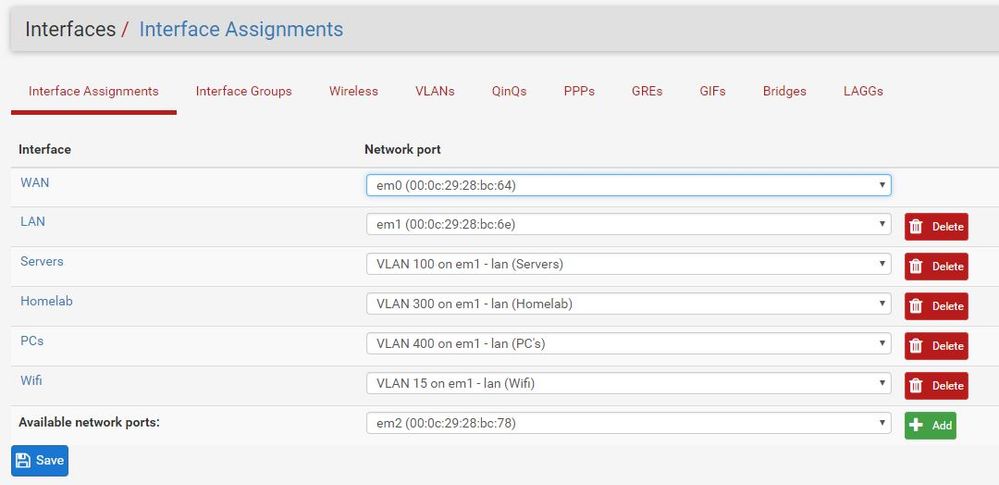Open the Homelab interface link
Screen dimensions: 999x485
46,301
